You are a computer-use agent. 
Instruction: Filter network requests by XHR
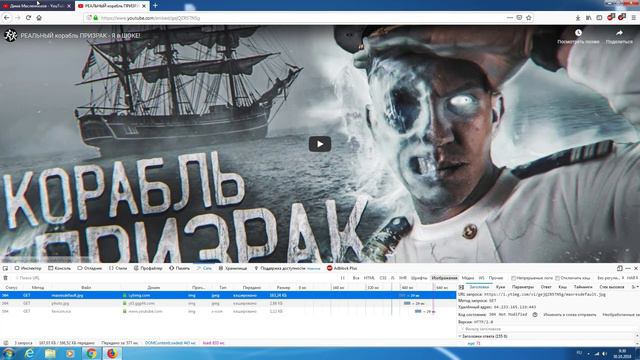[x=403, y=278]
